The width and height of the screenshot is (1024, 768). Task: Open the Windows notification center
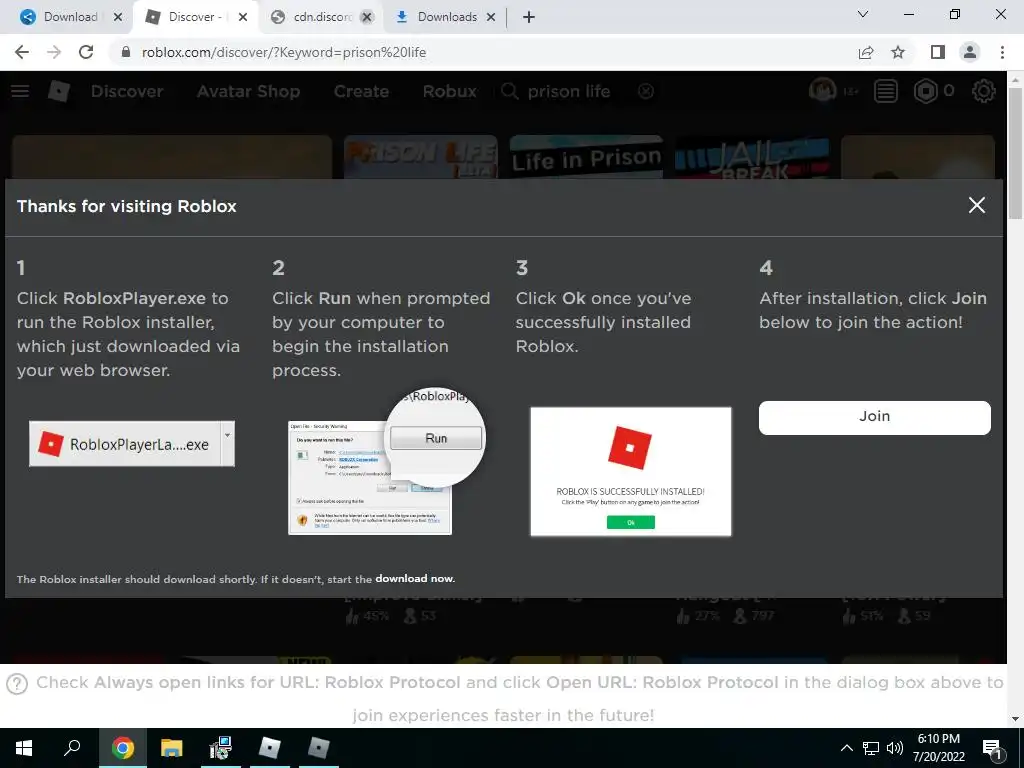click(x=993, y=749)
